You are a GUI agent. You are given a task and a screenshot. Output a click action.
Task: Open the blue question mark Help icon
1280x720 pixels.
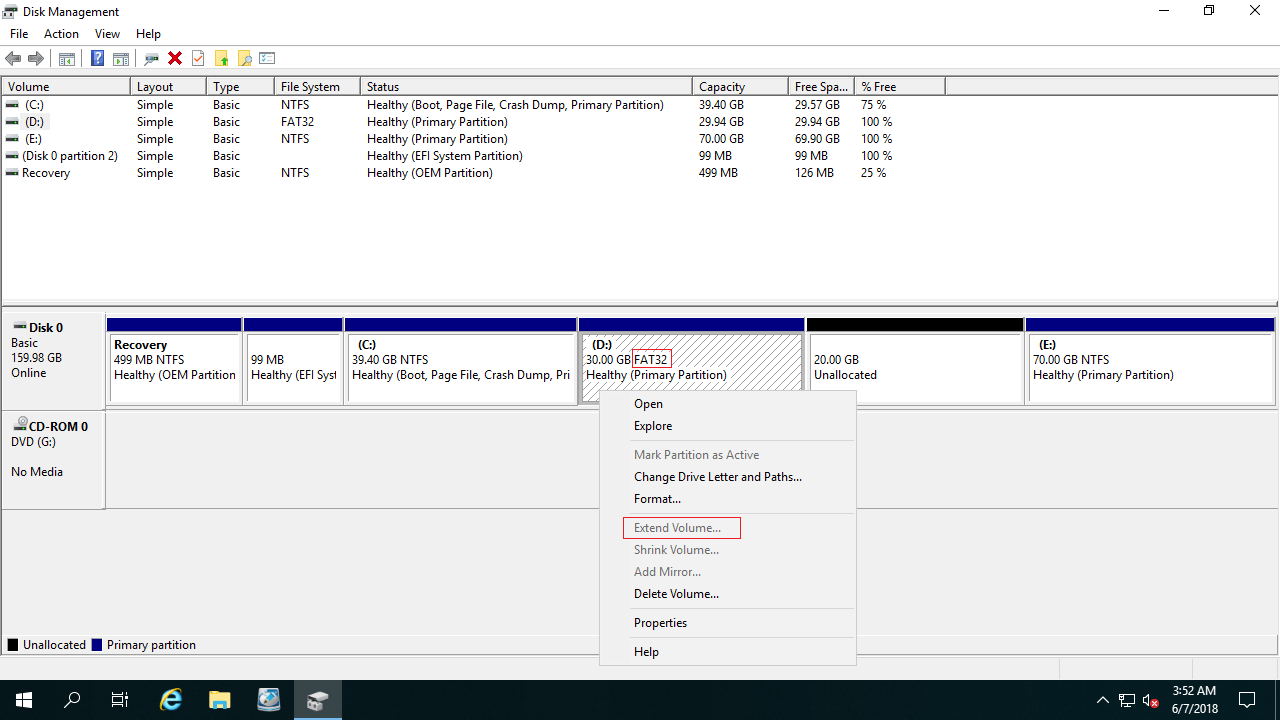(x=97, y=59)
